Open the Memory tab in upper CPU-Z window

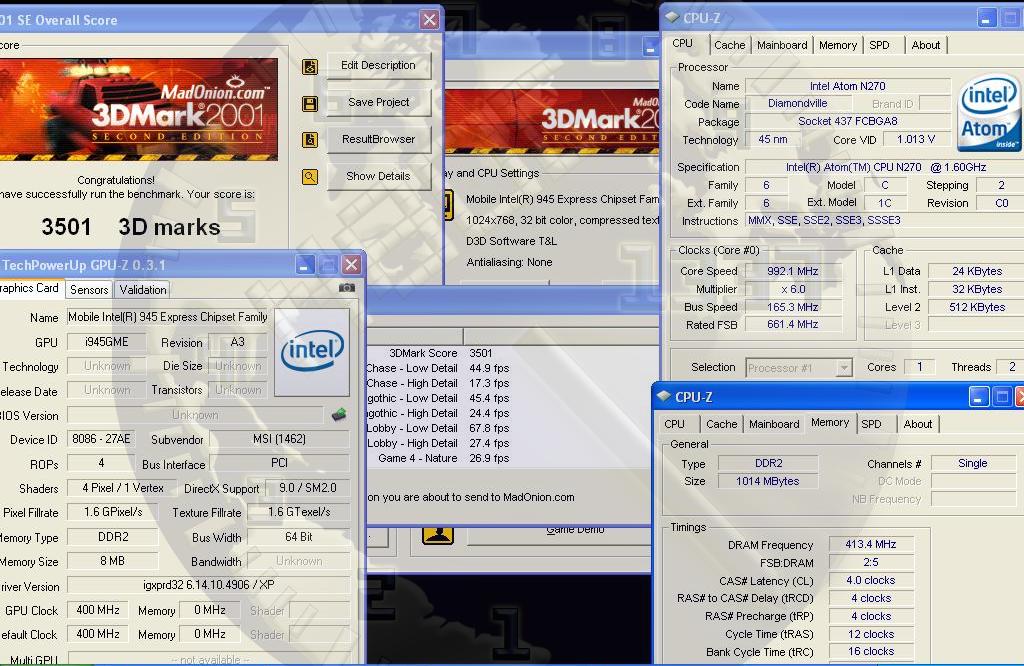pyautogui.click(x=838, y=45)
